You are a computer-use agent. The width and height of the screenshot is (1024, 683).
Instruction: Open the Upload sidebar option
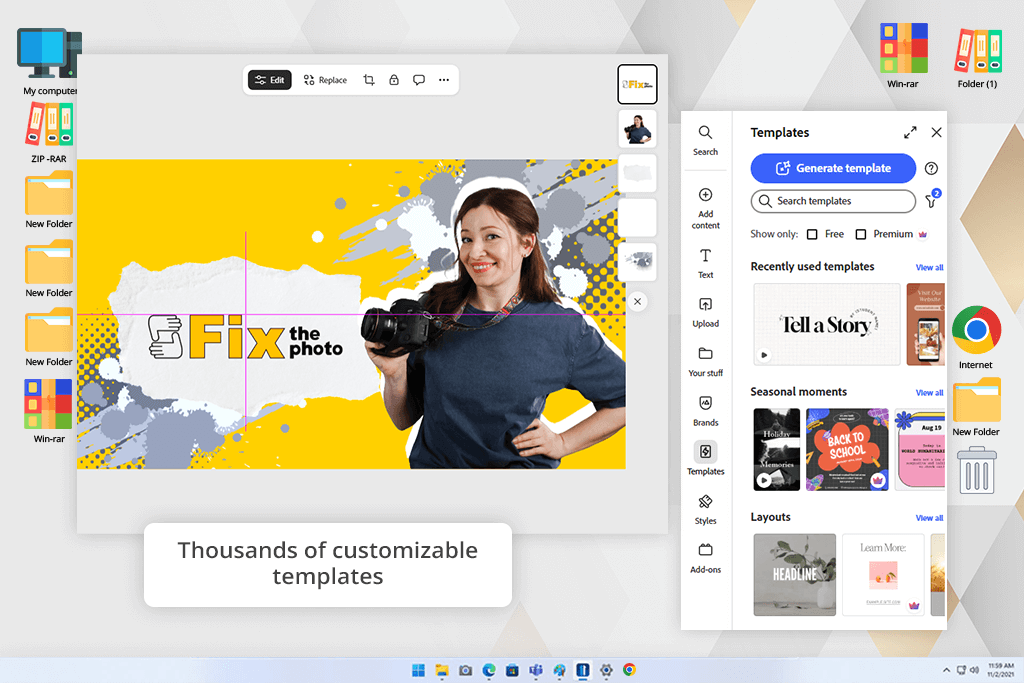pos(705,313)
